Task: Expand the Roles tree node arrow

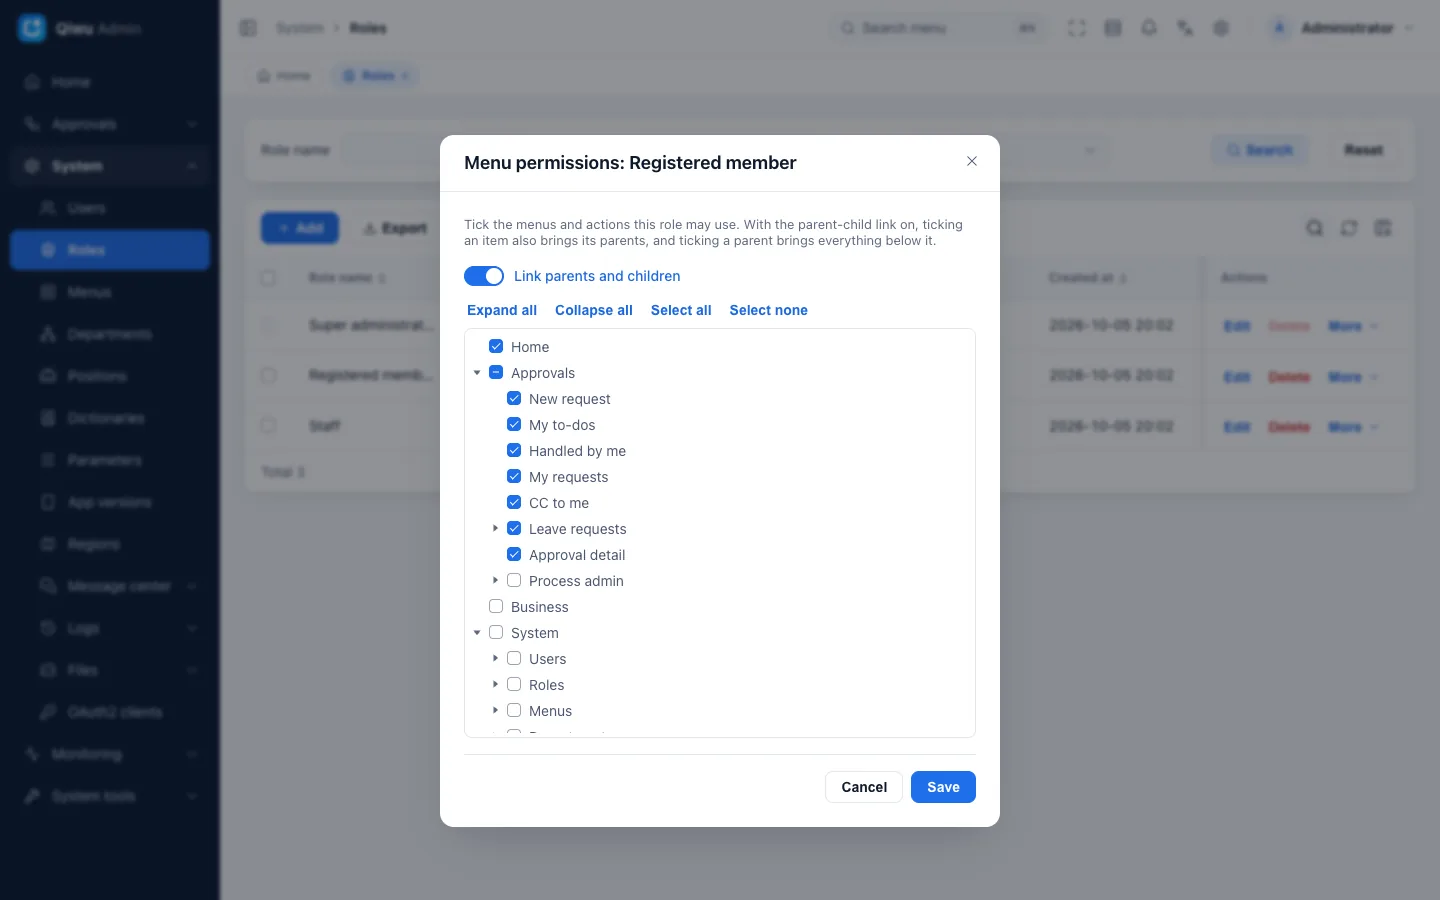Action: 495,684
